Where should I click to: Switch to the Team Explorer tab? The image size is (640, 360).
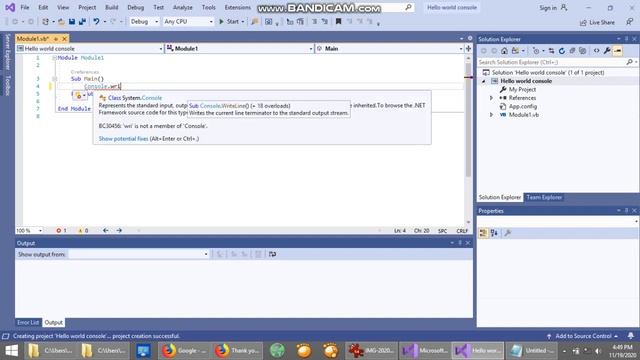544,197
